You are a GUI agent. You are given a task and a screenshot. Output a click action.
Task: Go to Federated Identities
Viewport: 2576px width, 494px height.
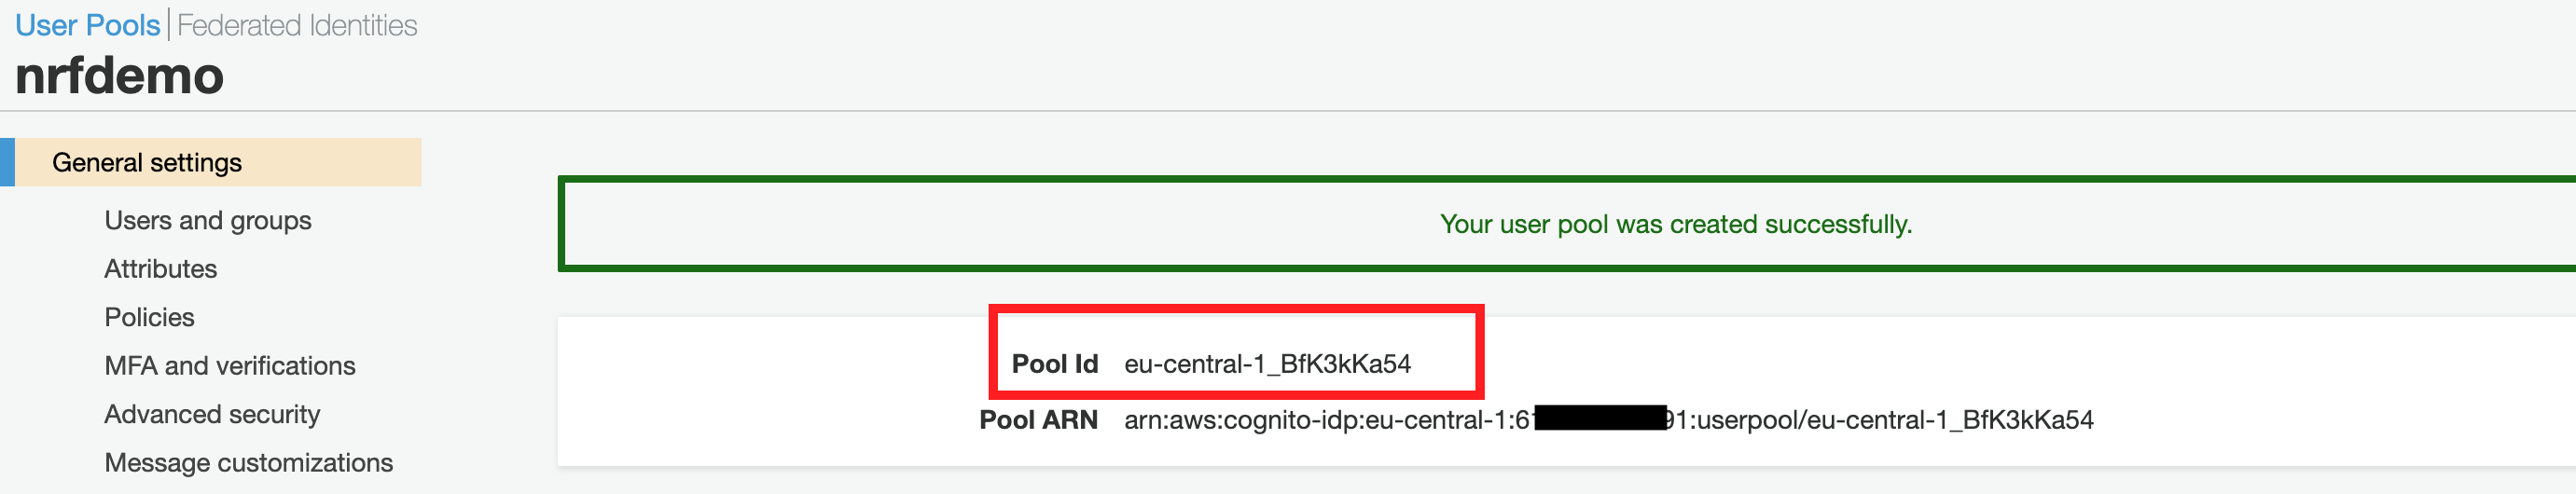pos(297,25)
